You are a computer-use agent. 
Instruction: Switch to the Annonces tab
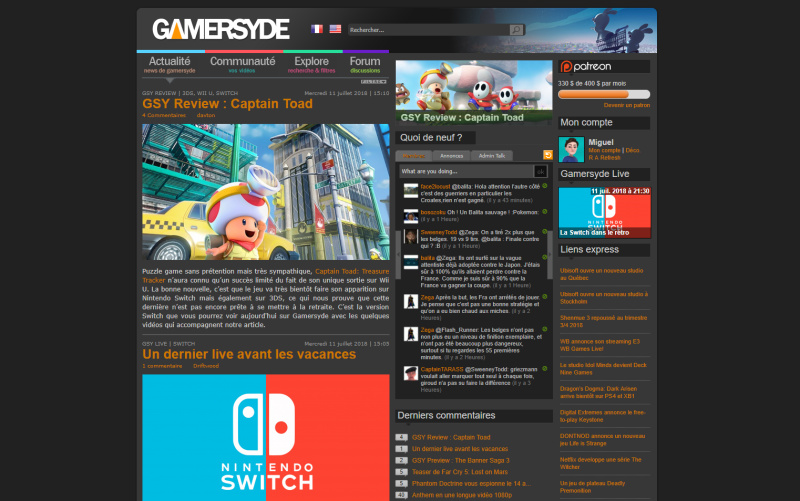(452, 156)
